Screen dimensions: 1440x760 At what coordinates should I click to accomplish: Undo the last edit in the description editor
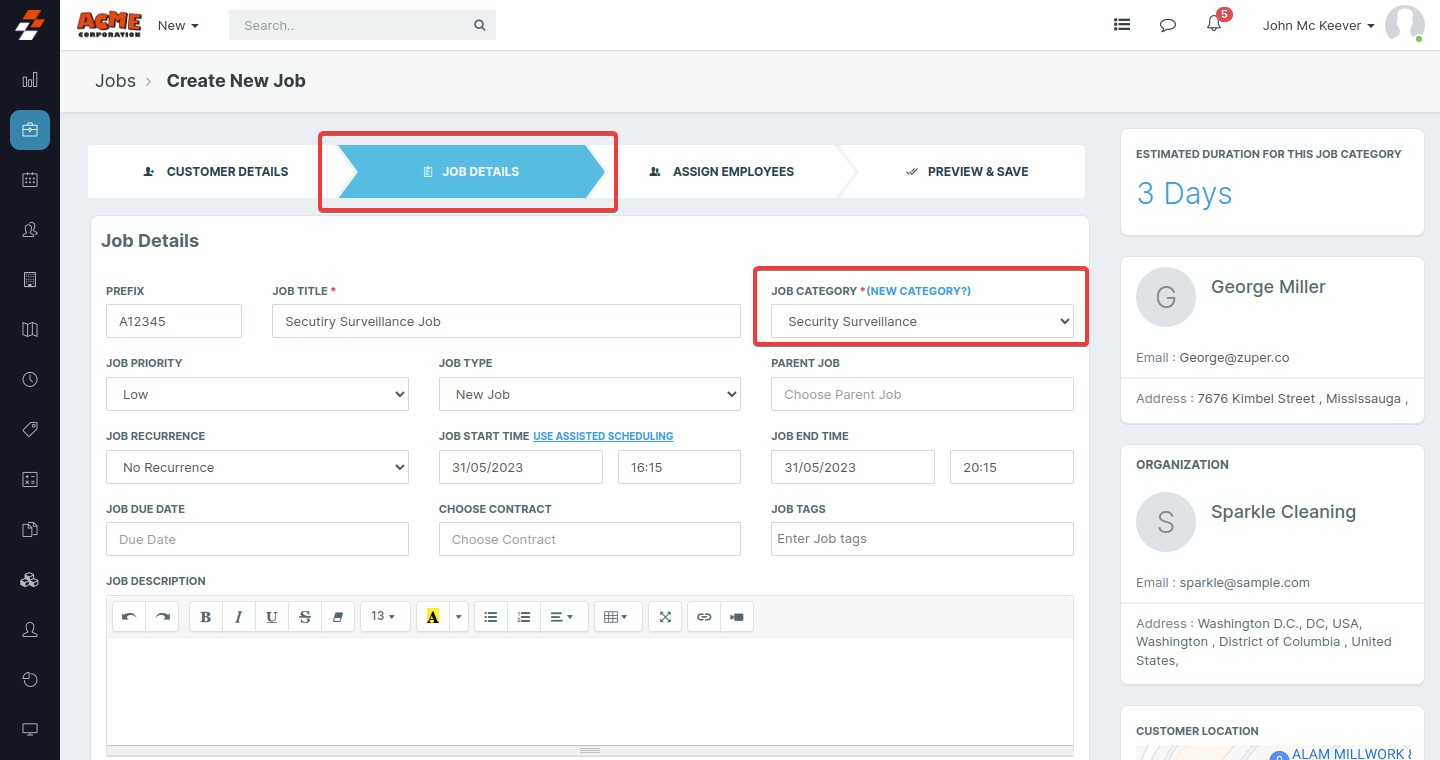pos(129,617)
